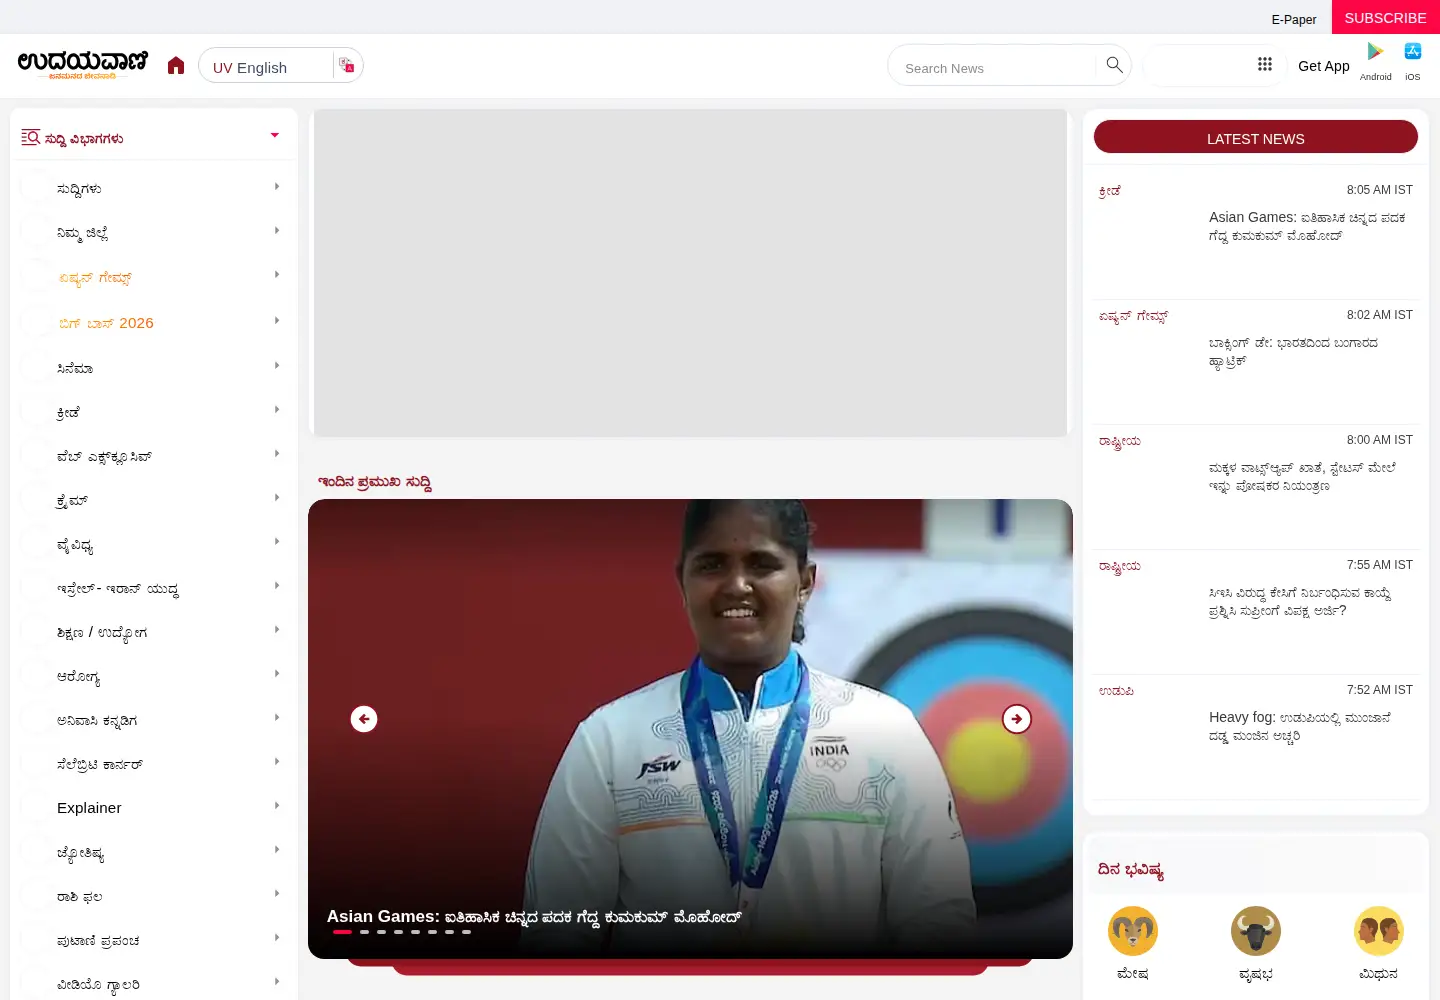Image resolution: width=1440 pixels, height=1000 pixels.
Task: Open the Asian Games carousel image story
Action: click(x=690, y=728)
